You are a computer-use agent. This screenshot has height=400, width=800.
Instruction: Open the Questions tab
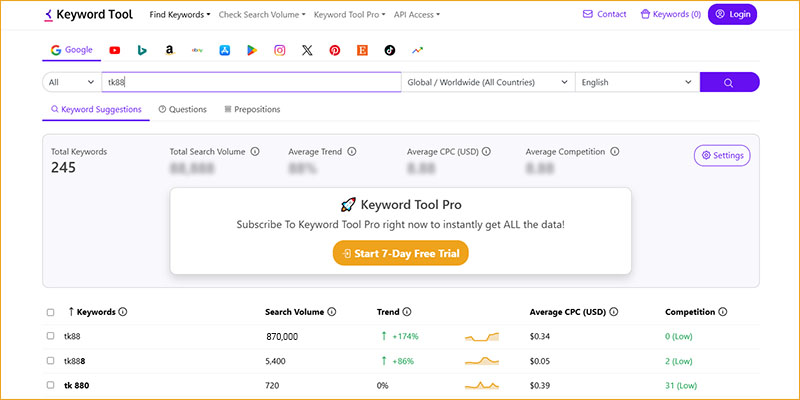pyautogui.click(x=183, y=109)
